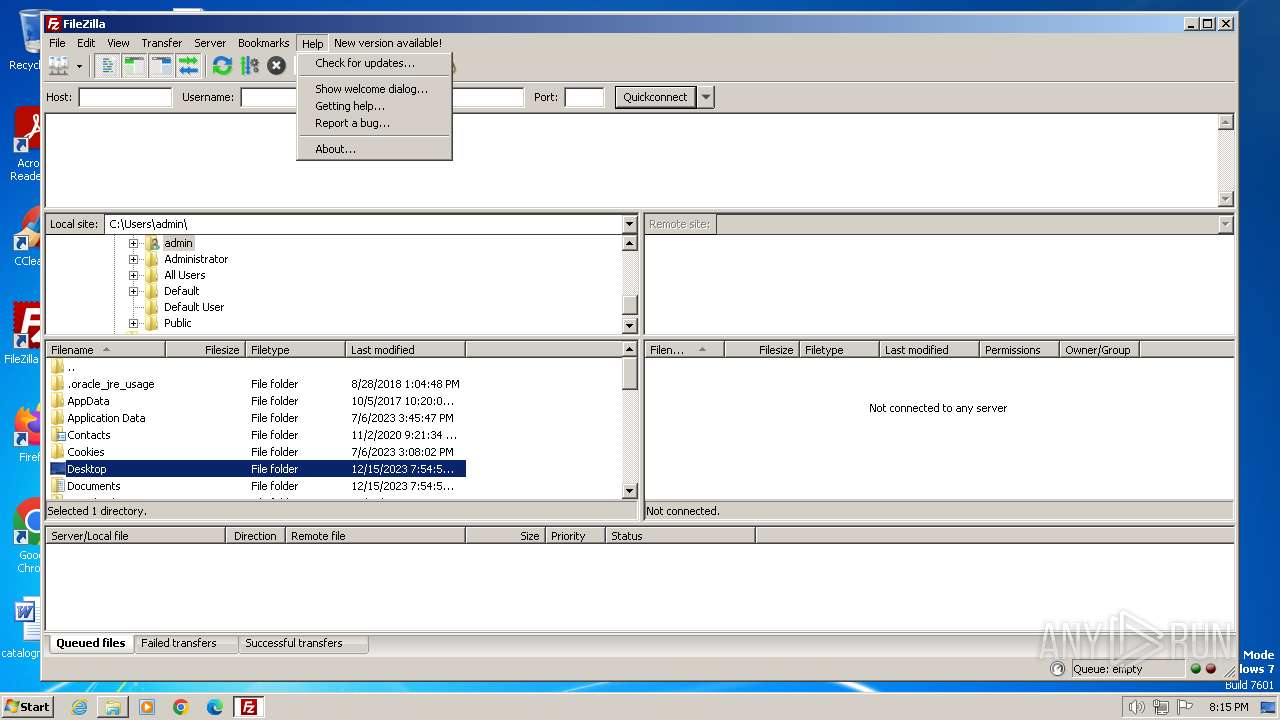The height and width of the screenshot is (720, 1280).
Task: Choose Check for updates
Action: point(375,63)
